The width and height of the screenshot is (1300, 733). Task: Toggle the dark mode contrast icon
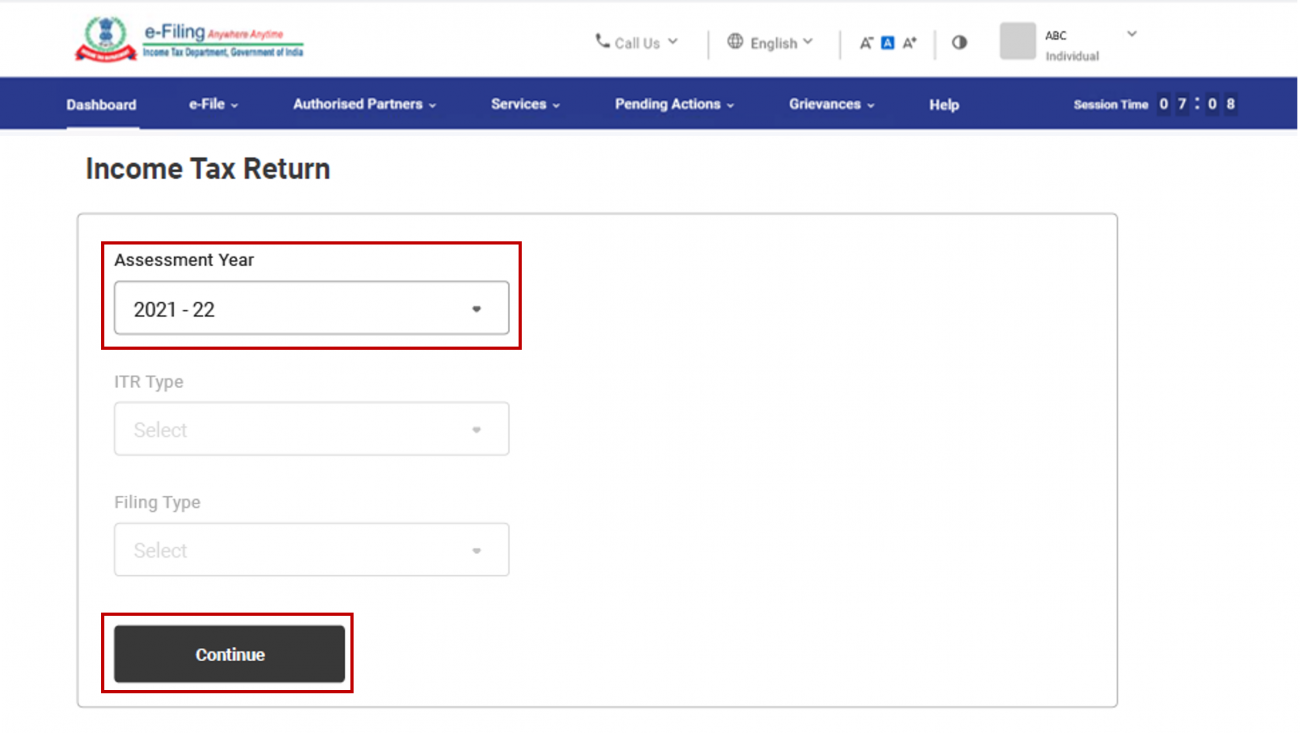tap(959, 42)
